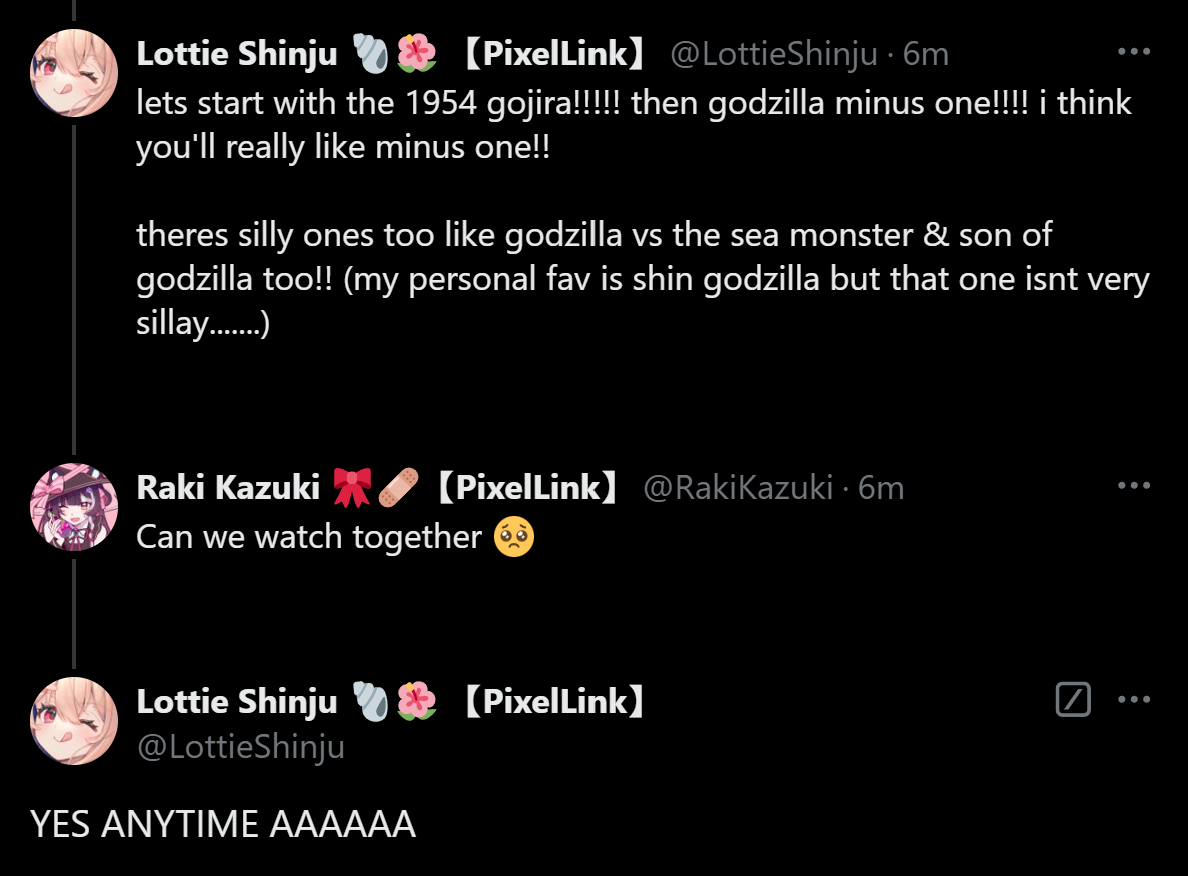Image resolution: width=1188 pixels, height=876 pixels.
Task: Click the @RakiKazuki handle
Action: coord(738,487)
